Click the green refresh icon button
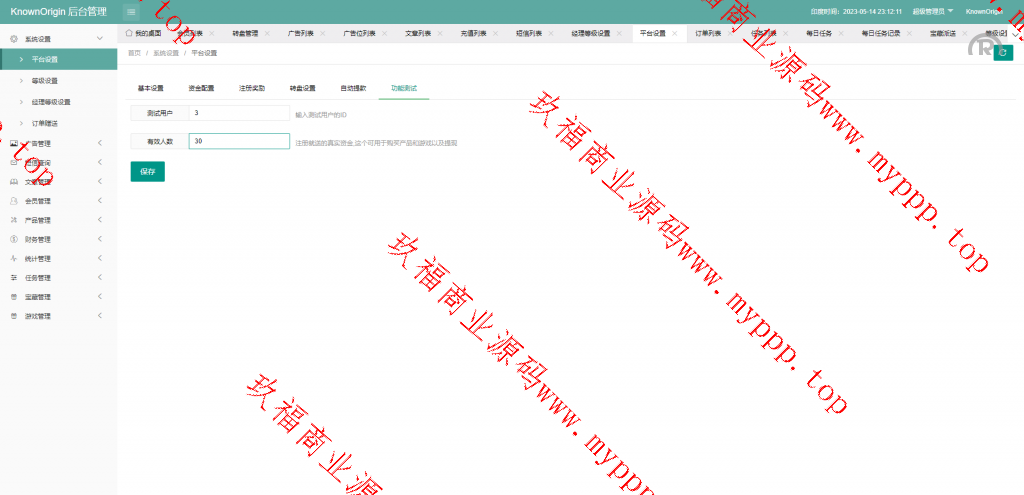1024x495 pixels. (1003, 53)
